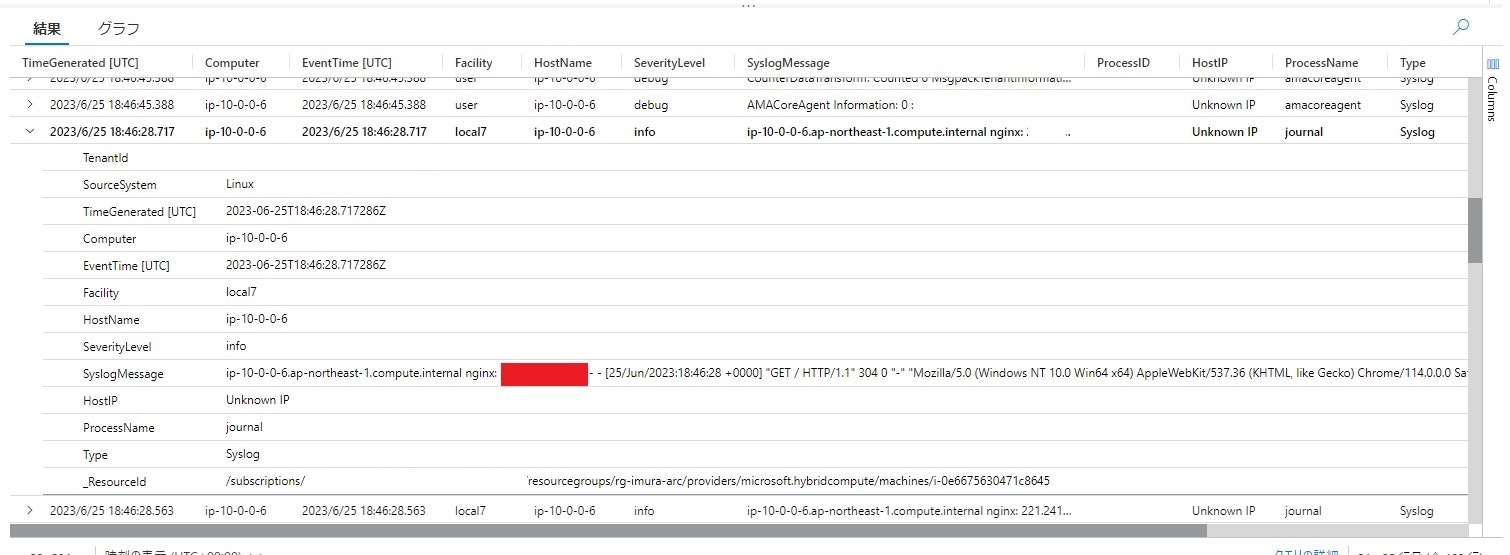The image size is (1510, 555).
Task: Select the HostName detail value ip-10-0-0-6
Action: 257,320
